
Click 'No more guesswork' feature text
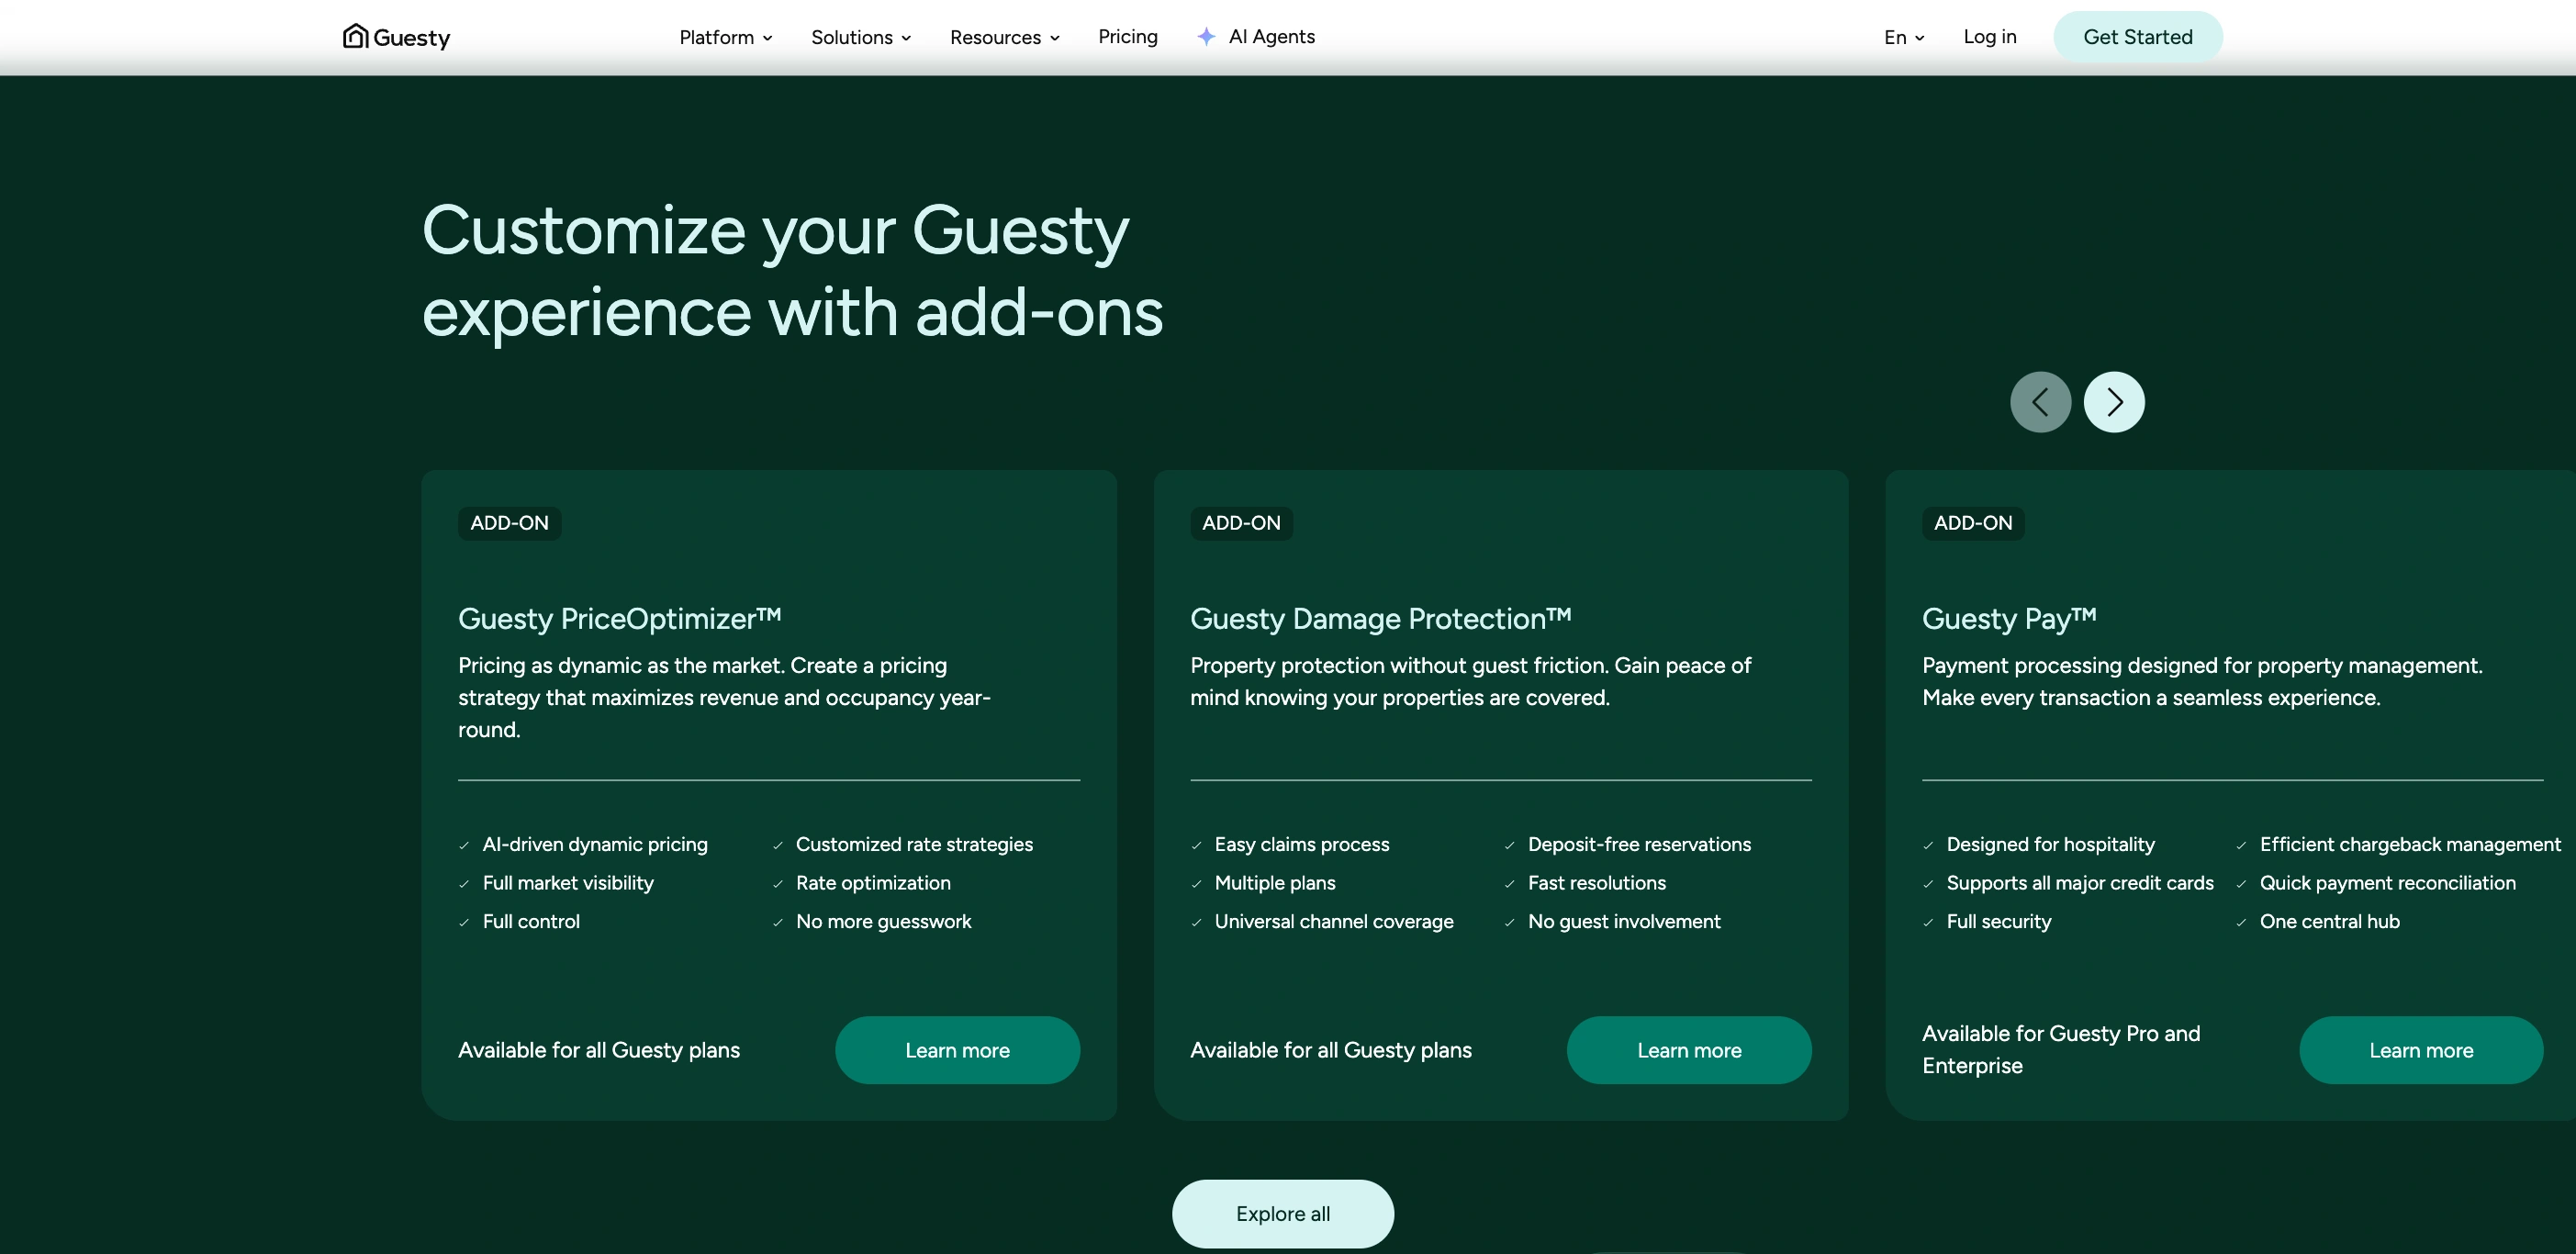click(x=883, y=921)
